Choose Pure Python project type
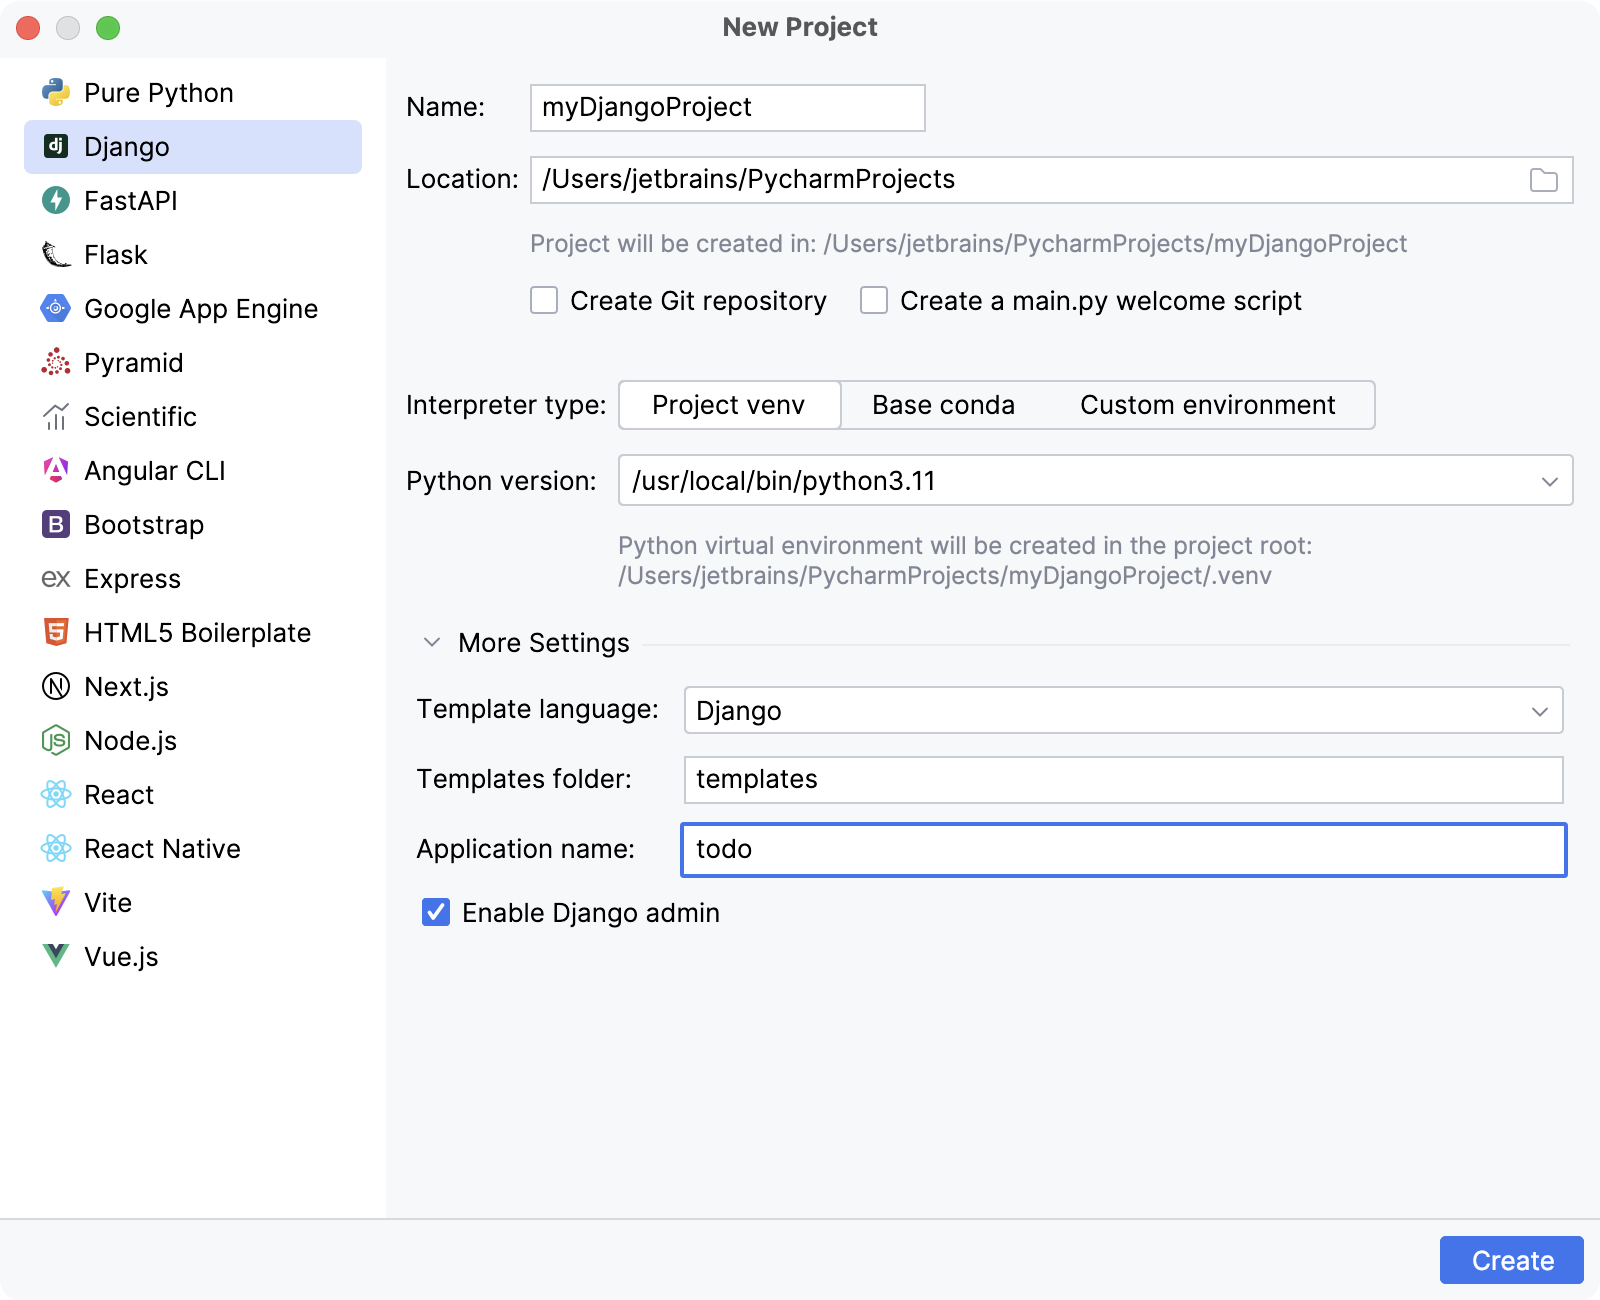This screenshot has height=1300, width=1600. click(158, 93)
